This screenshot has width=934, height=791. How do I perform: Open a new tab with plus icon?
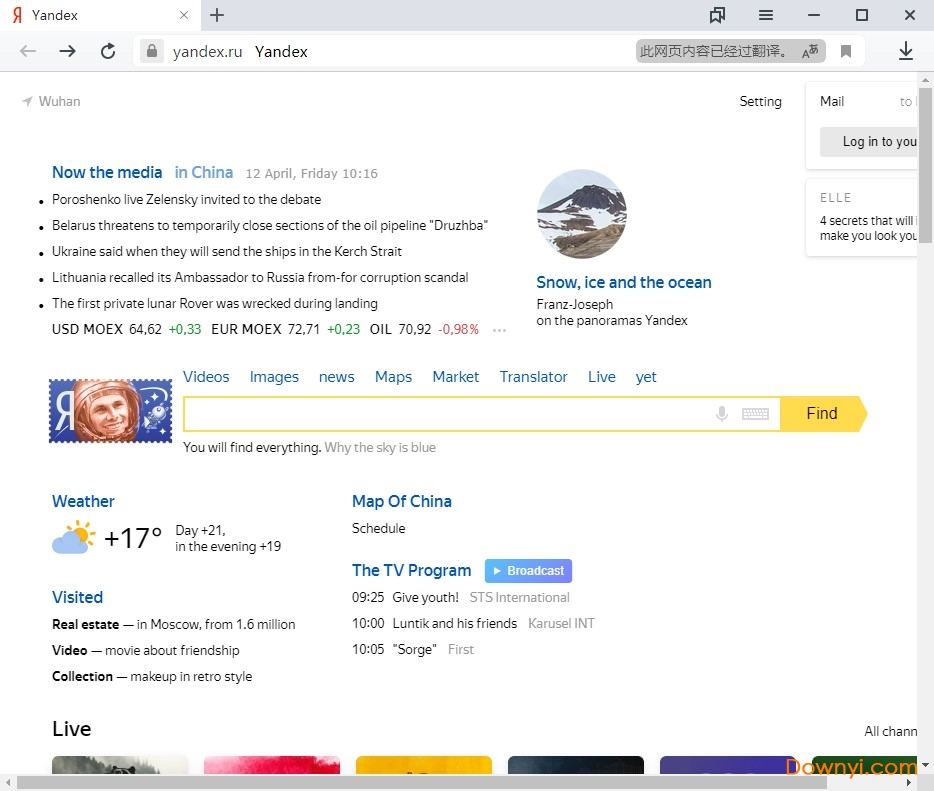point(217,15)
